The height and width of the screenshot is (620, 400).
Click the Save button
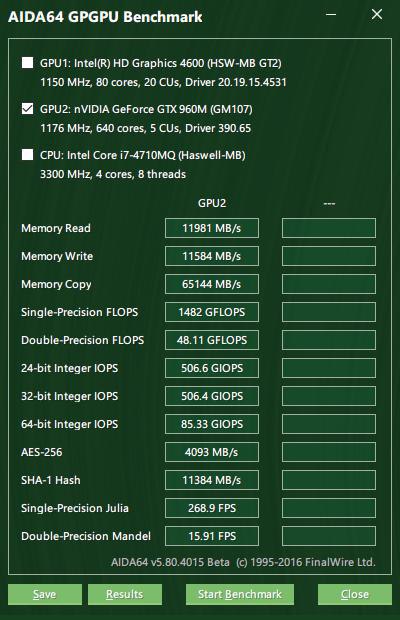click(45, 594)
